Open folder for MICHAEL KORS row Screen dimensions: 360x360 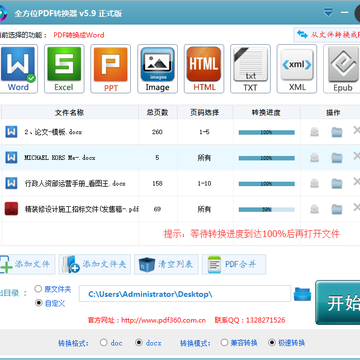click(x=337, y=157)
